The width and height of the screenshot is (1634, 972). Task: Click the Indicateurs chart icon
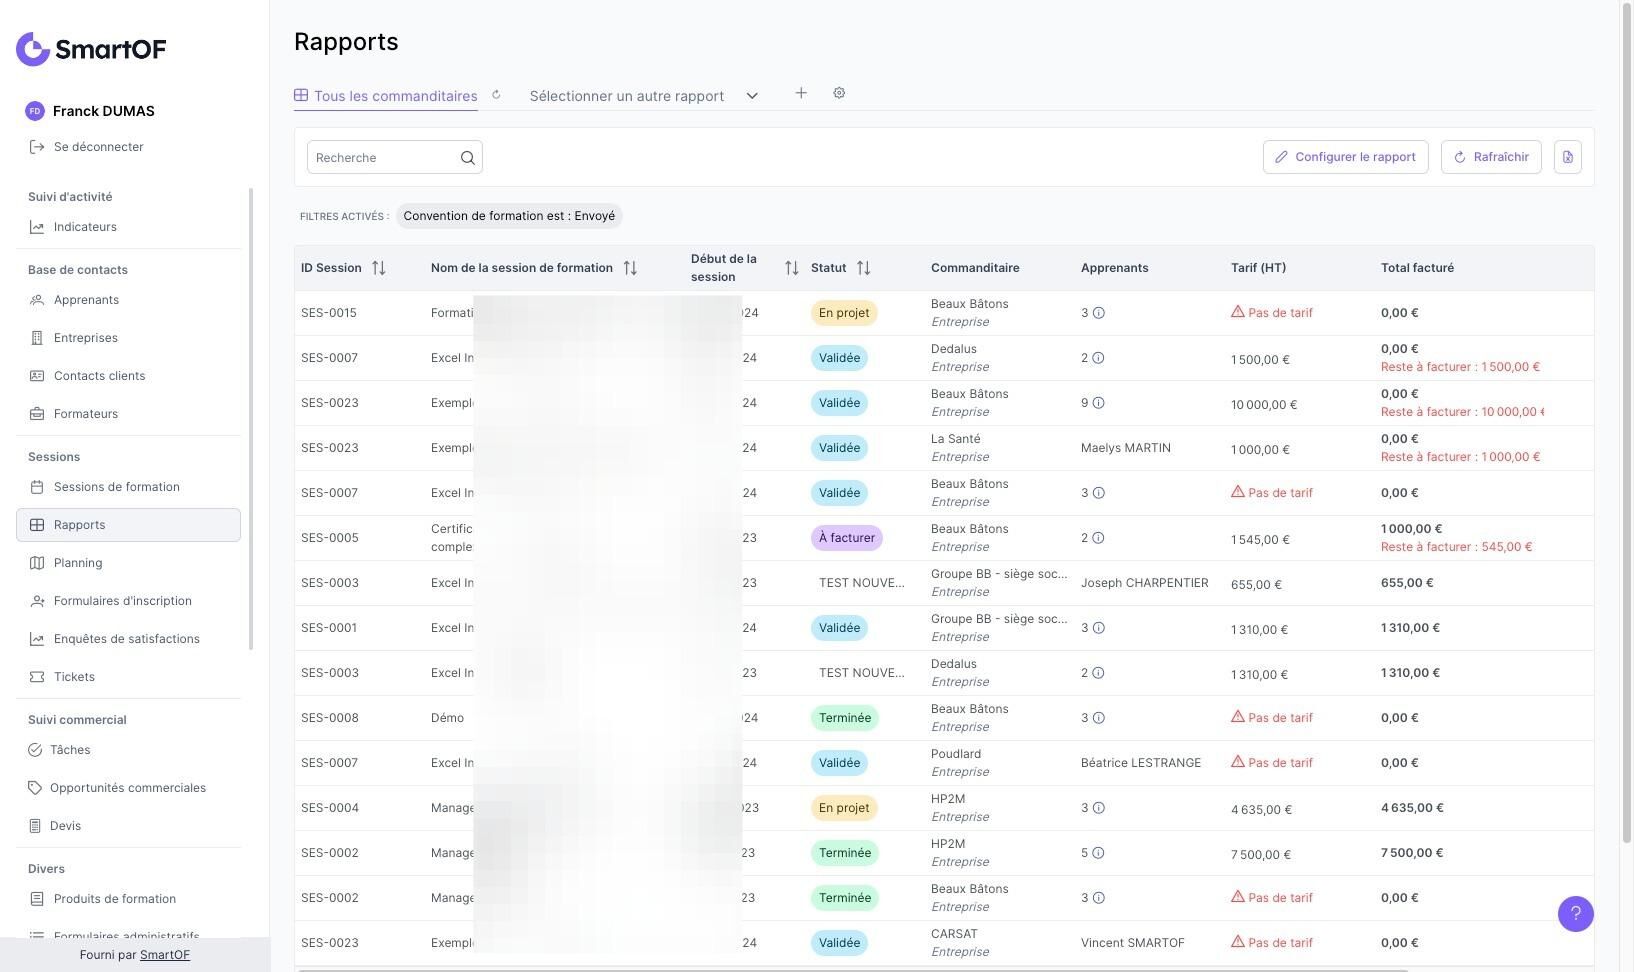click(37, 227)
